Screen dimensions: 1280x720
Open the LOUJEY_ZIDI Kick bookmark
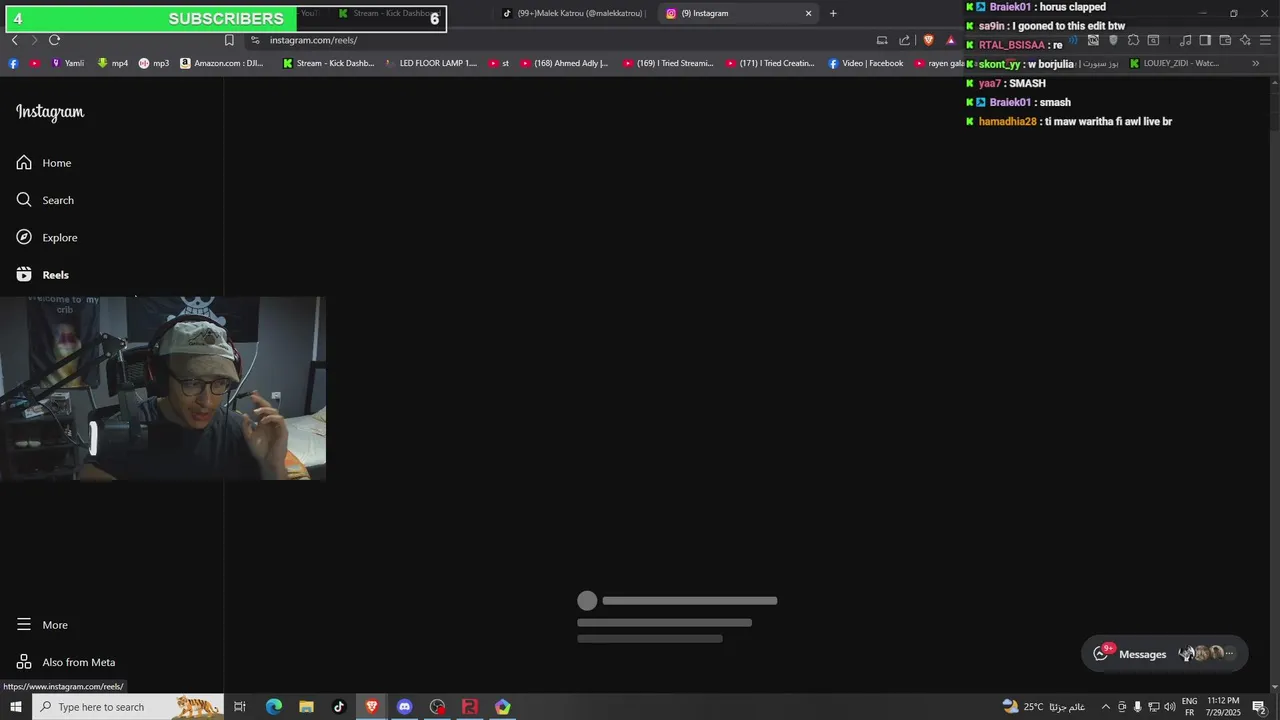[x=1175, y=63]
